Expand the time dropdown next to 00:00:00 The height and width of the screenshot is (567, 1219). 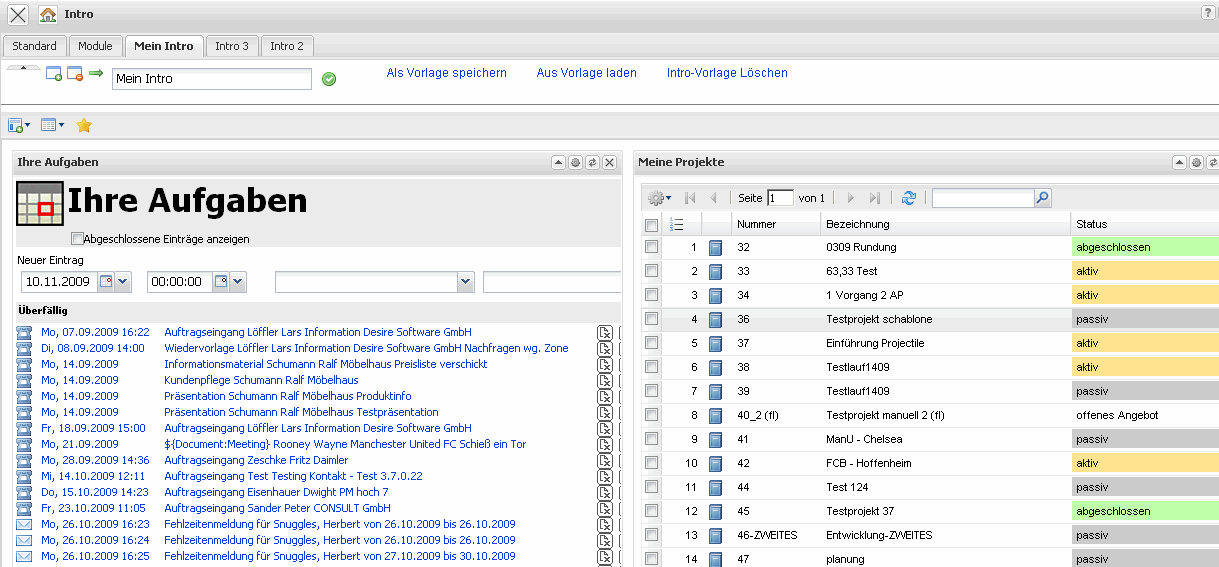[x=237, y=282]
